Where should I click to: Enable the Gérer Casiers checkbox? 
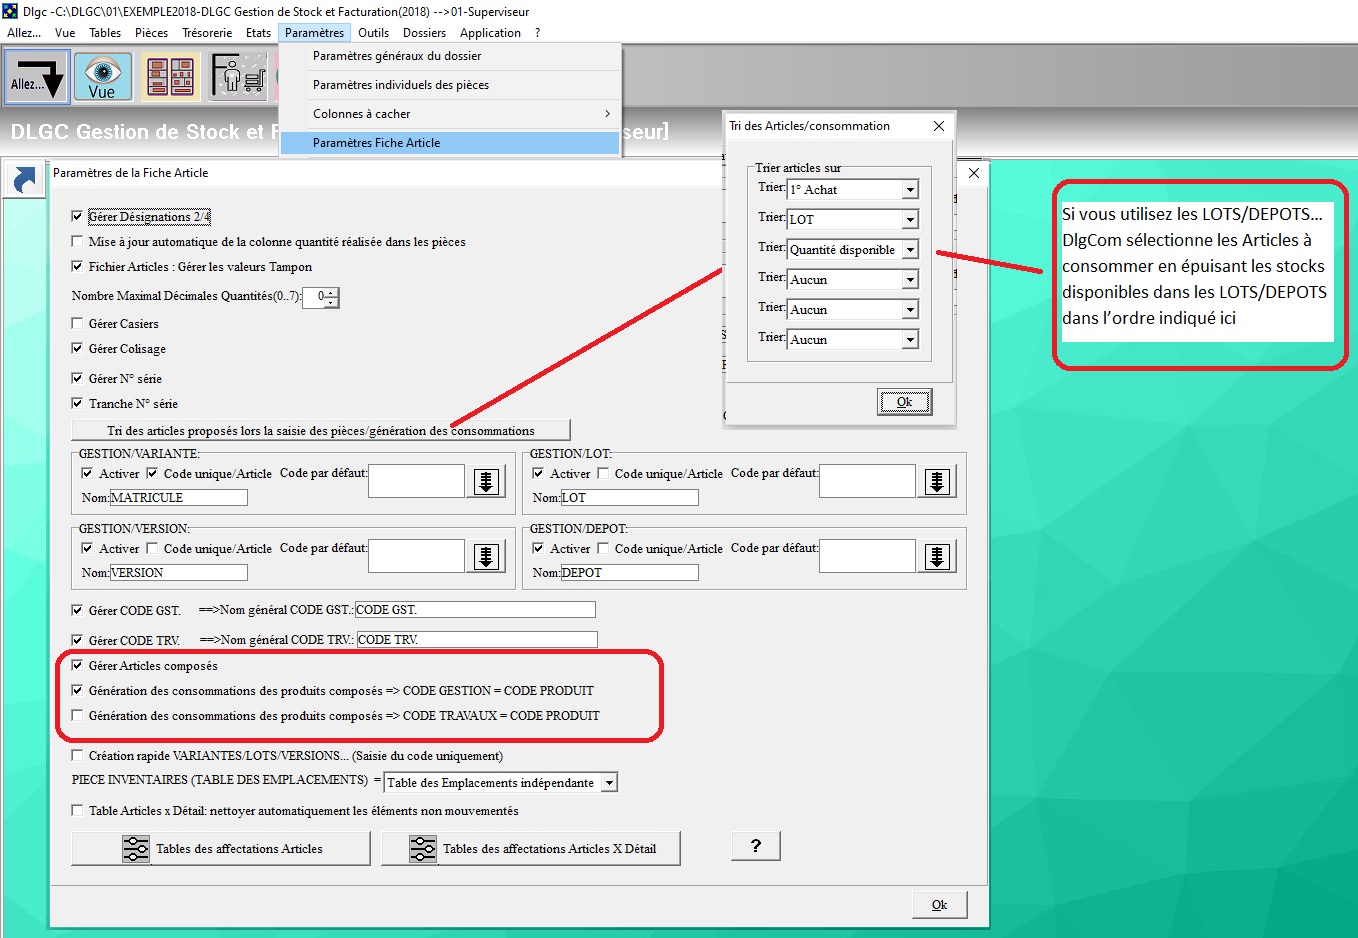click(77, 323)
